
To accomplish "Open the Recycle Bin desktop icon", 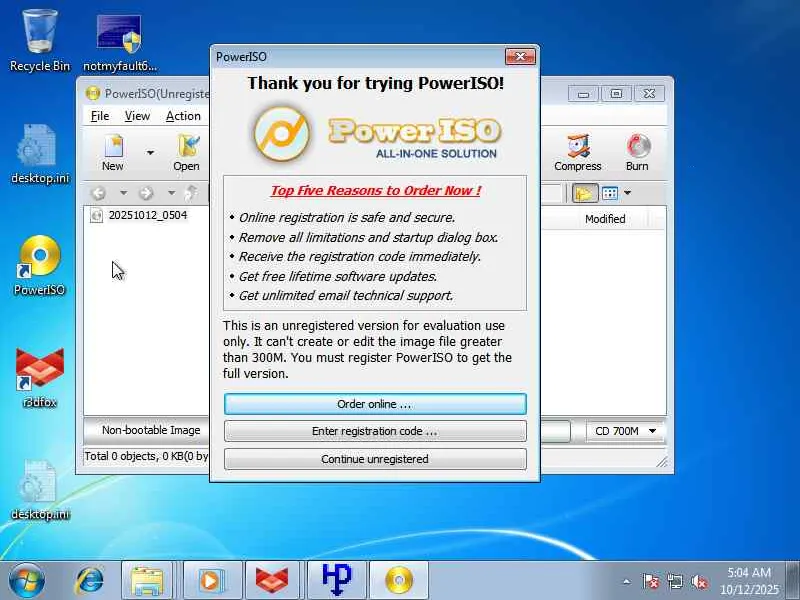I will (x=40, y=41).
